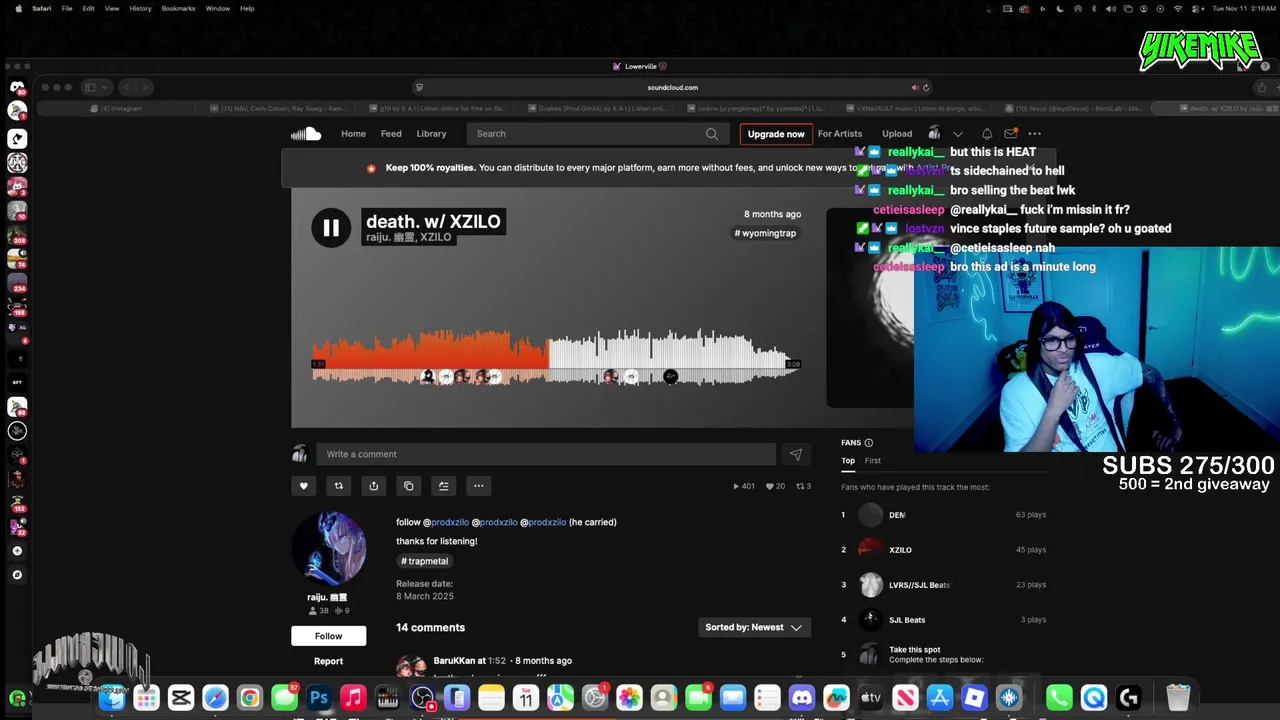The image size is (1280, 720).
Task: Open profile avatar in SoundCloud header
Action: point(934,134)
